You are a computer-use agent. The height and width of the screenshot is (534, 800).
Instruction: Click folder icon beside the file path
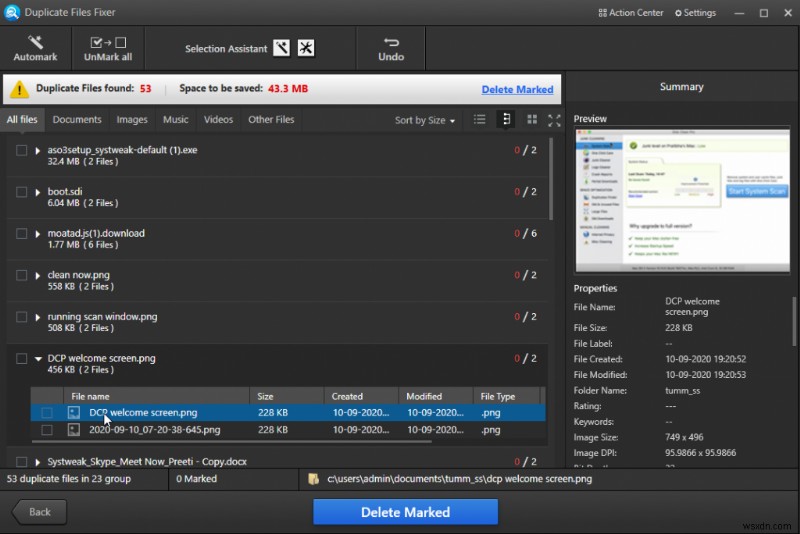point(313,479)
